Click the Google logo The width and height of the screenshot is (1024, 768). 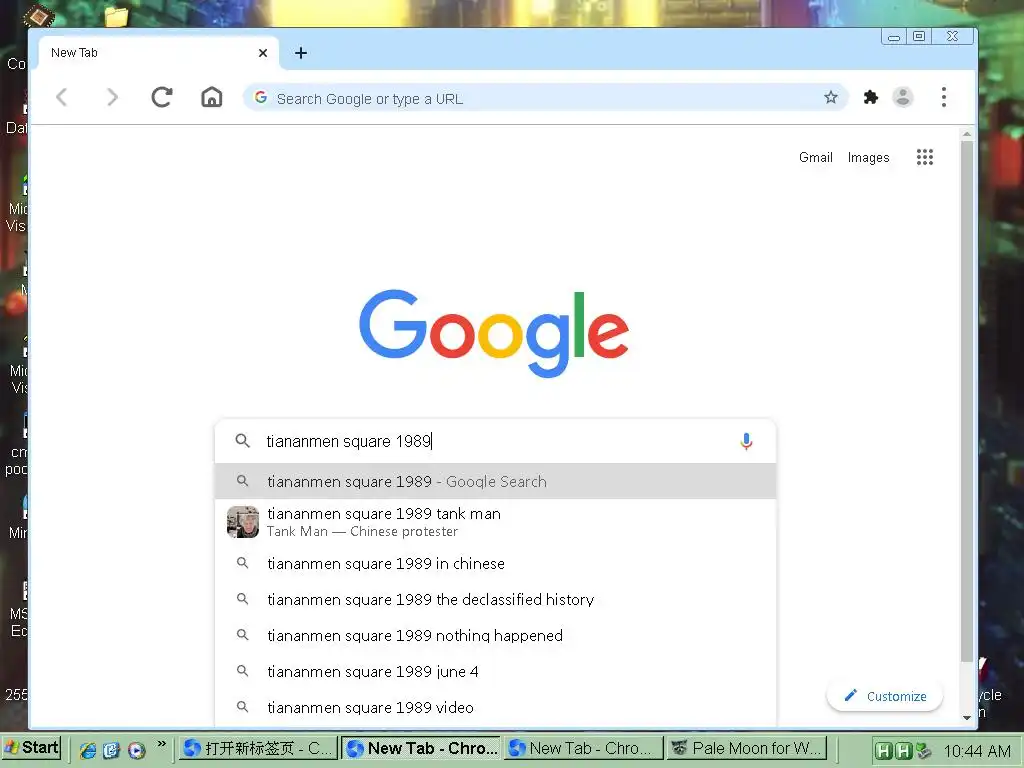click(x=494, y=334)
